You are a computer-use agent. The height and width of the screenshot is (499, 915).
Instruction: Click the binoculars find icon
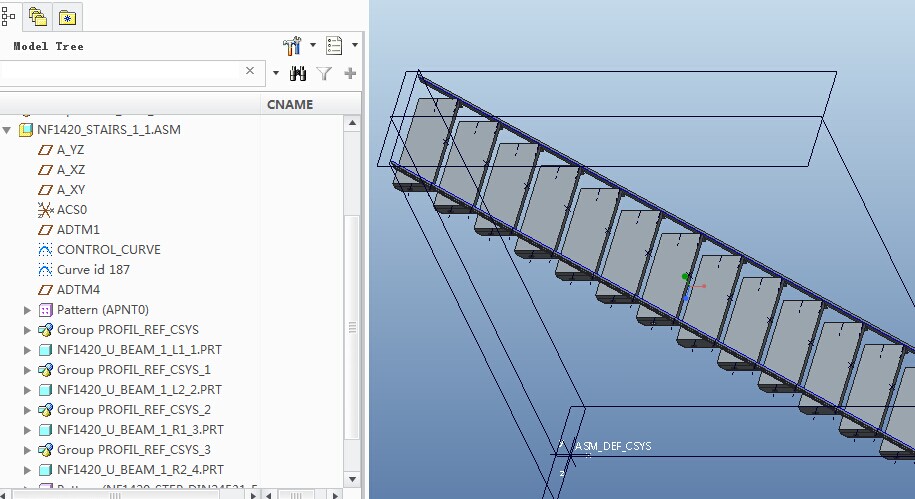click(x=298, y=73)
